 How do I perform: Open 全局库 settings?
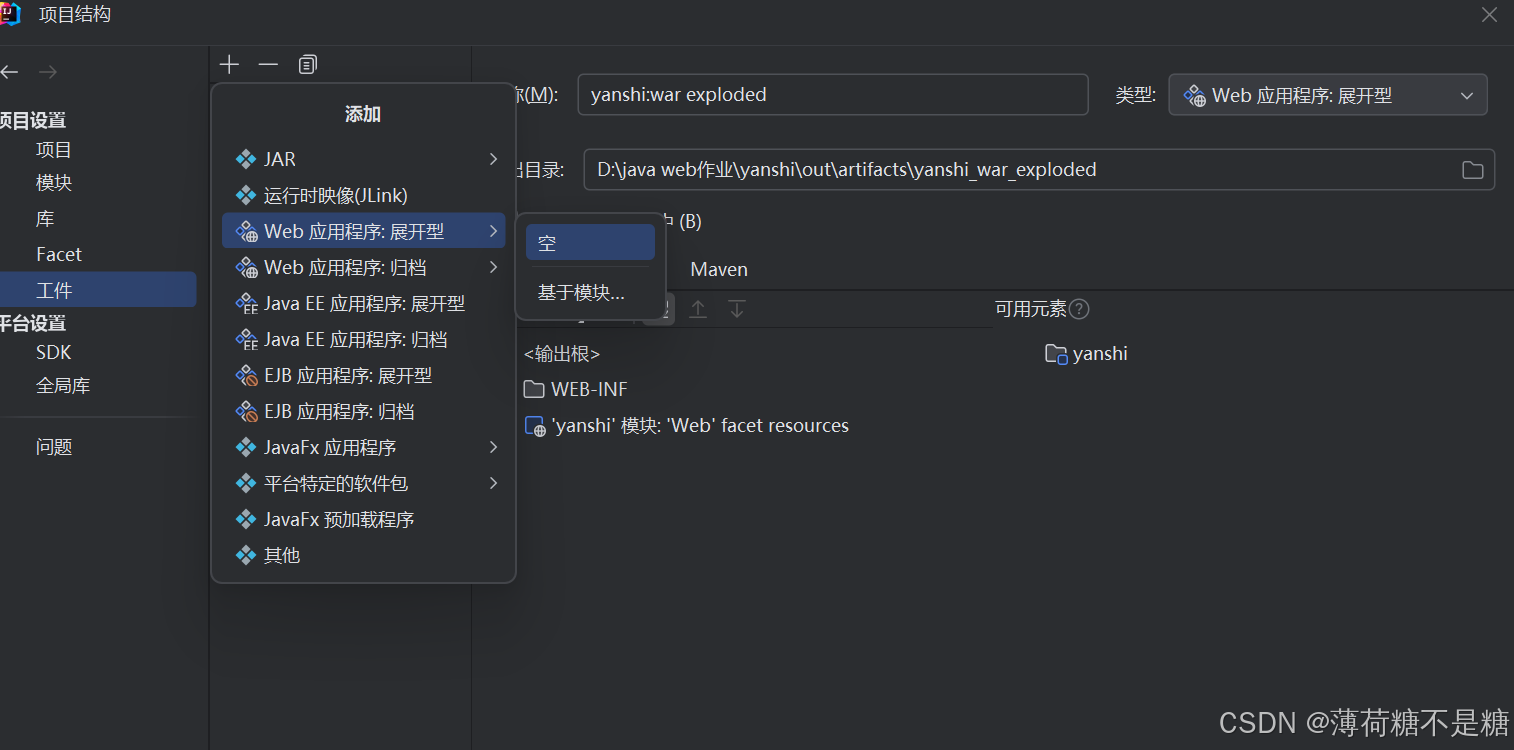coord(63,385)
